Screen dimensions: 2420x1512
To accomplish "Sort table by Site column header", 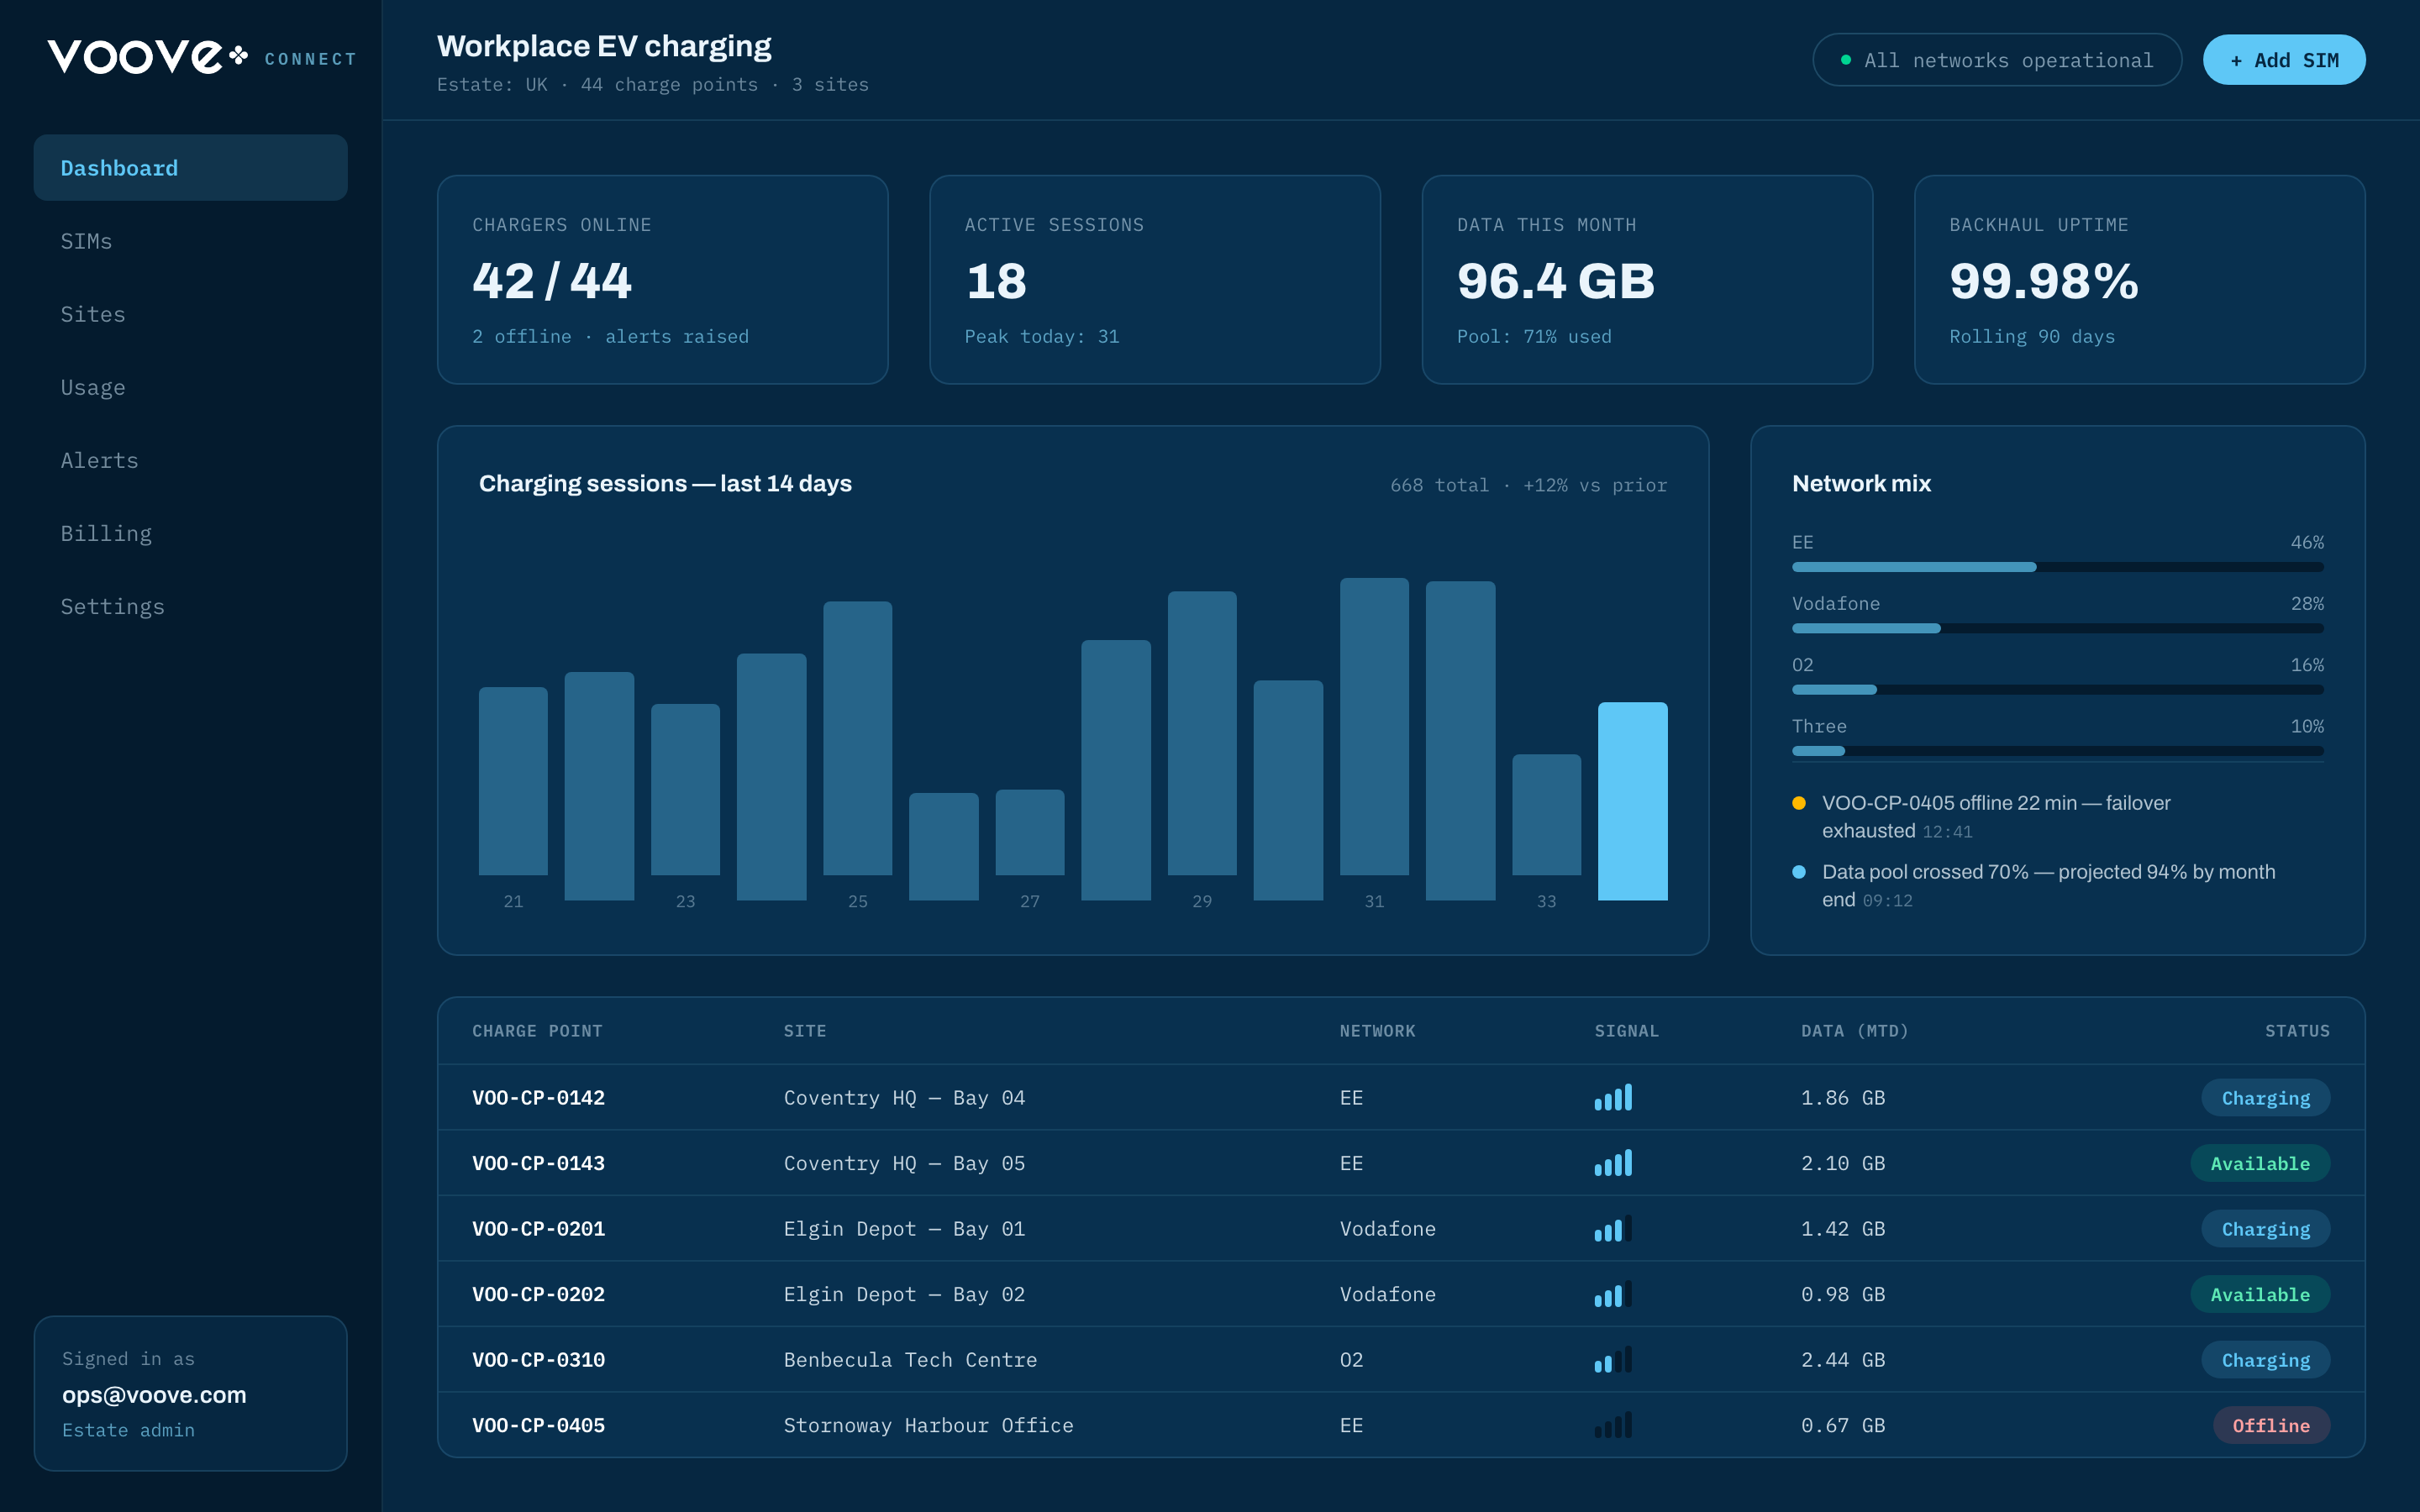I will (805, 1031).
